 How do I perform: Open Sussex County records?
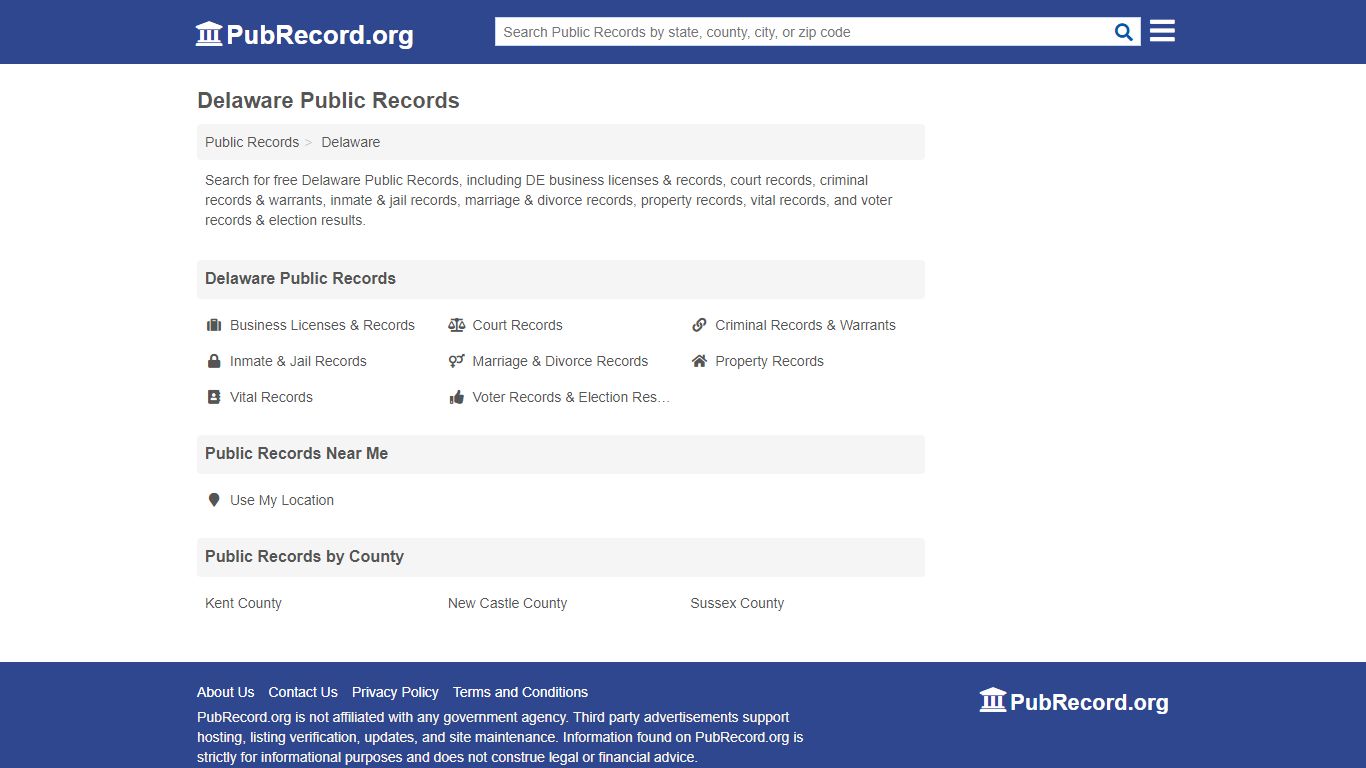[737, 603]
